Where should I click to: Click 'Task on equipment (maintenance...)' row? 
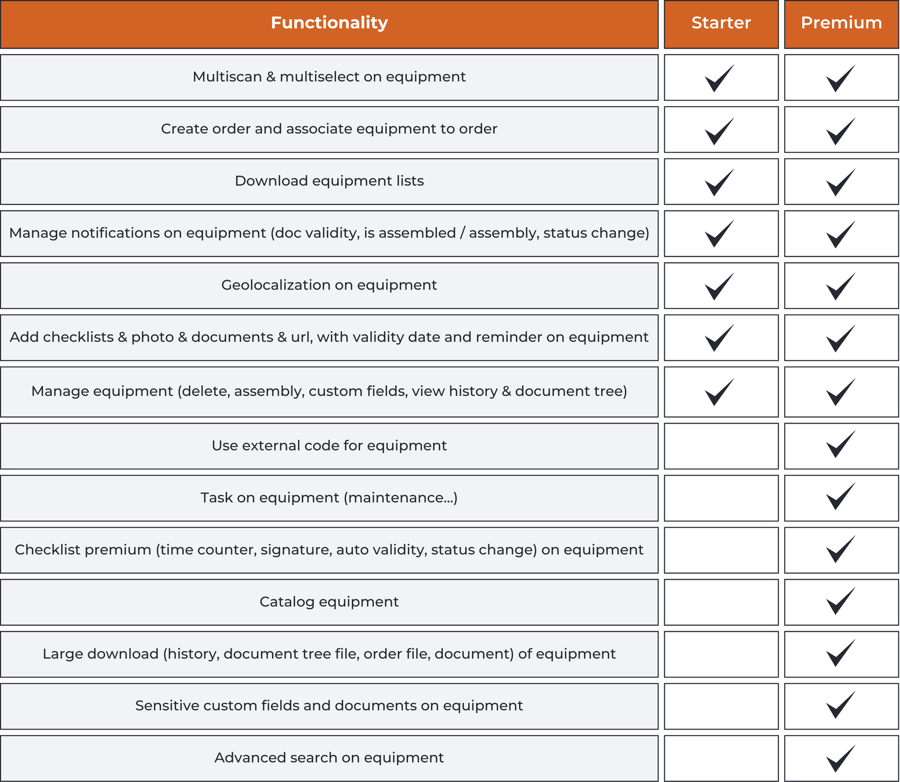click(x=329, y=497)
